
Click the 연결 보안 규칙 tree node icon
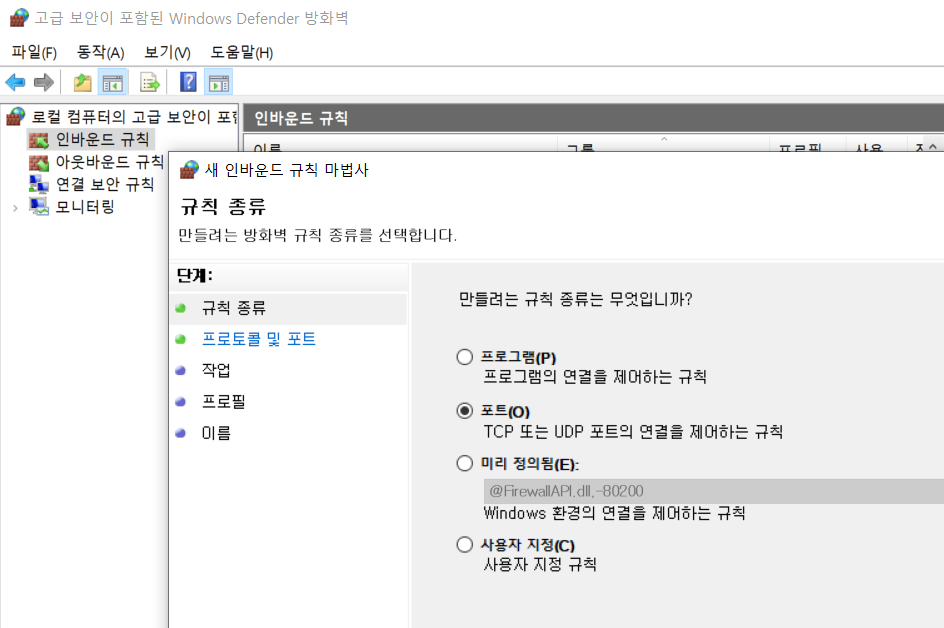tap(39, 184)
